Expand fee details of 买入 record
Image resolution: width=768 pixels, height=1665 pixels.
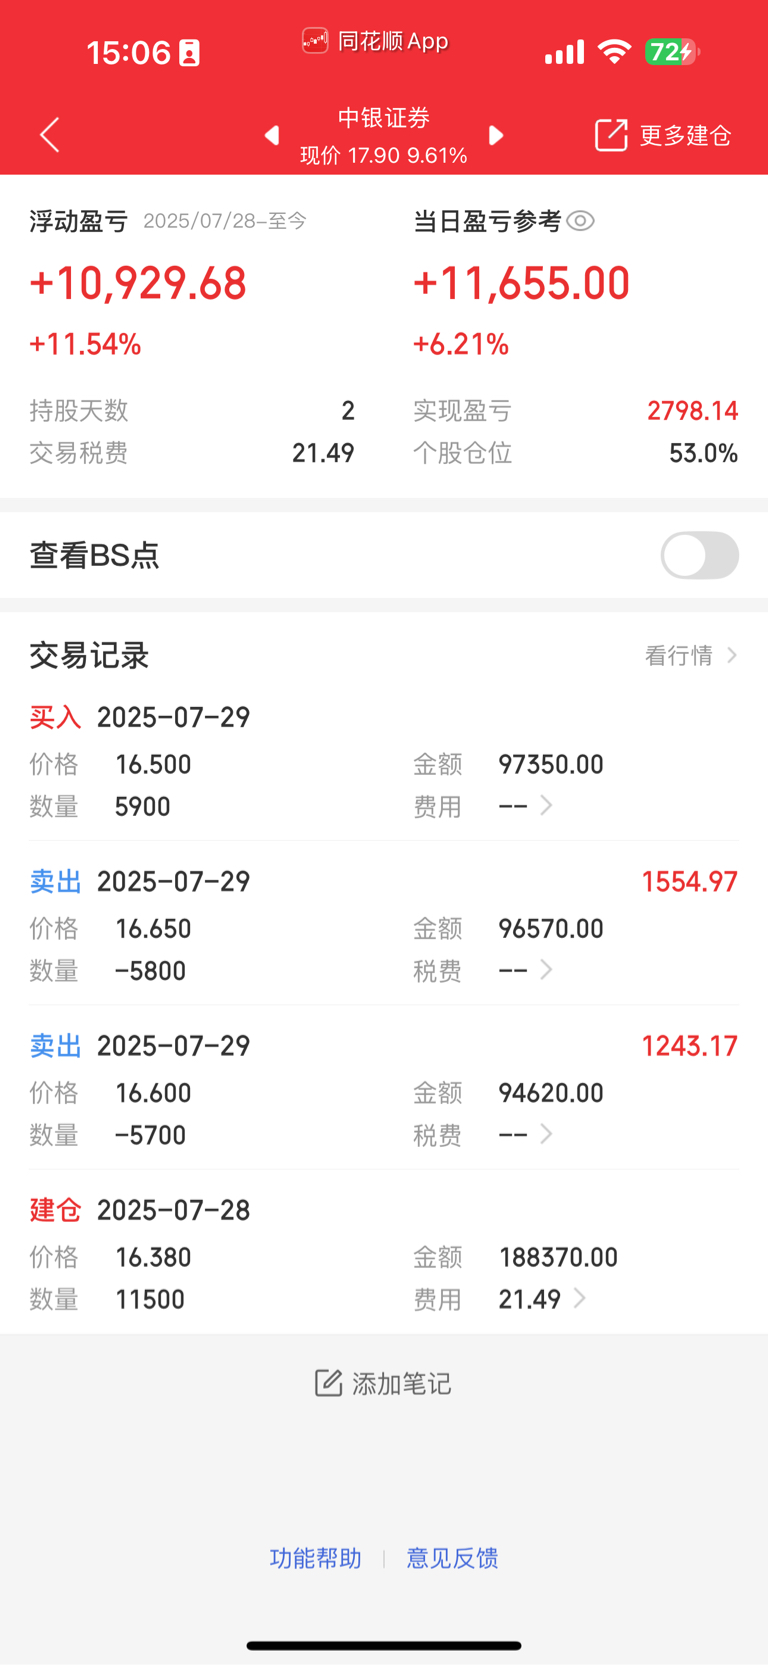(546, 805)
